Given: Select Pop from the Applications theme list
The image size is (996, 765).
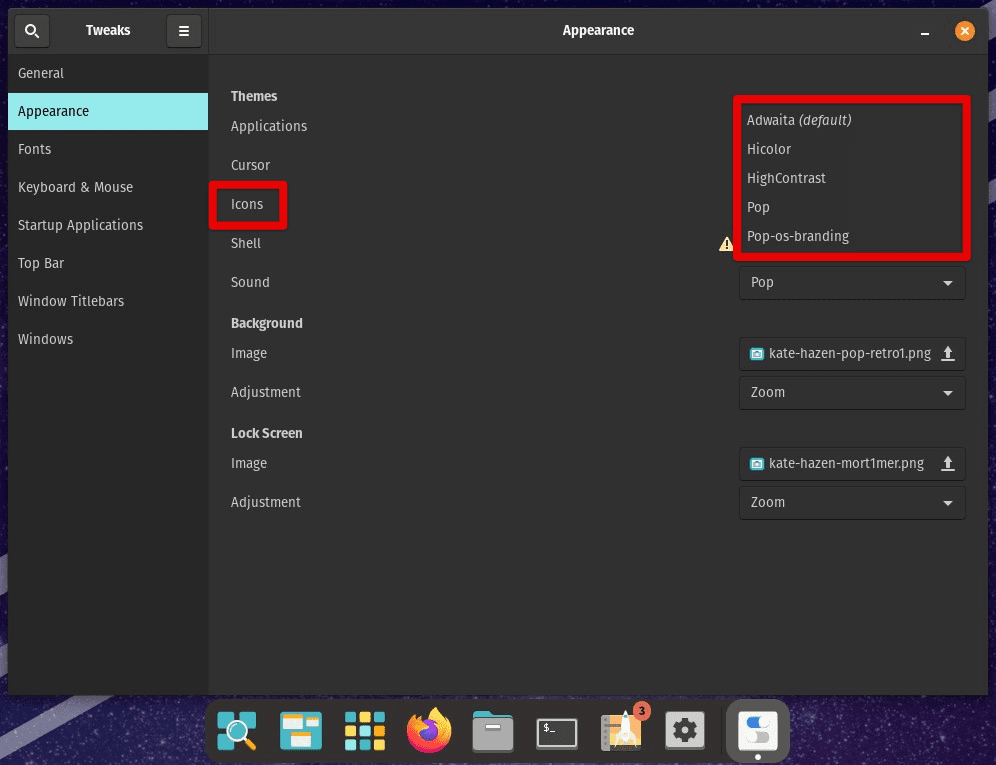Looking at the screenshot, I should 758,207.
